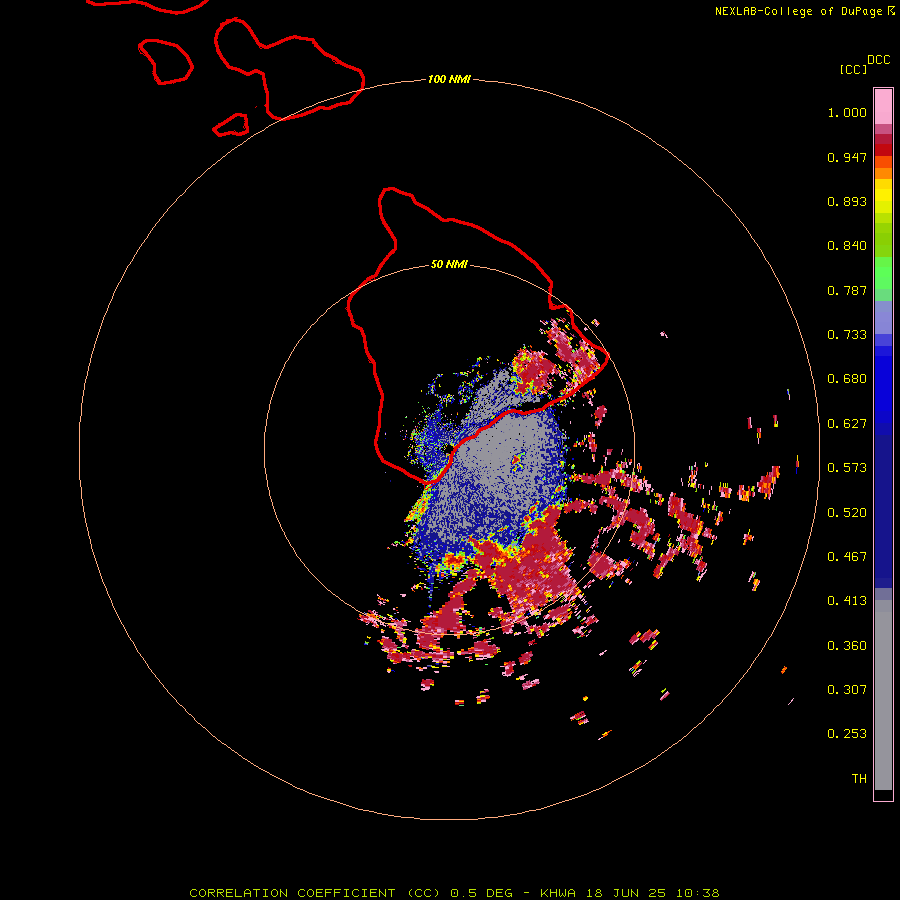Screen dimensions: 900x900
Task: Pick the orange color bar segment
Action: click(883, 173)
